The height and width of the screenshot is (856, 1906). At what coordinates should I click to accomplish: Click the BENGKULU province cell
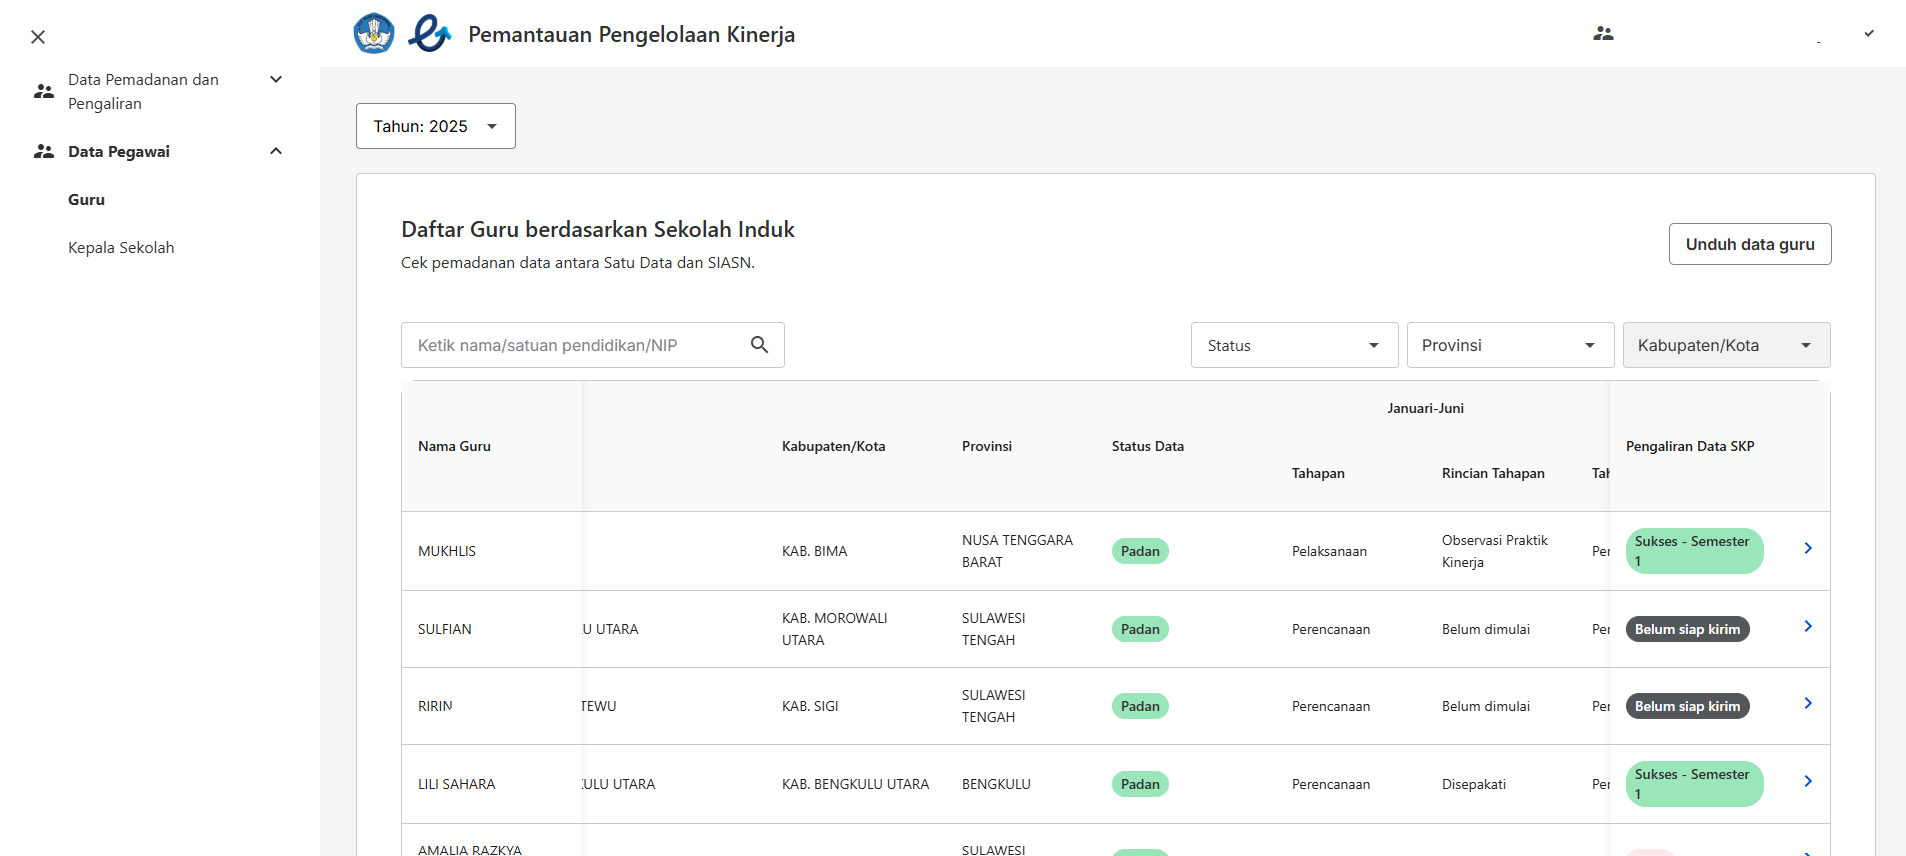click(x=996, y=784)
